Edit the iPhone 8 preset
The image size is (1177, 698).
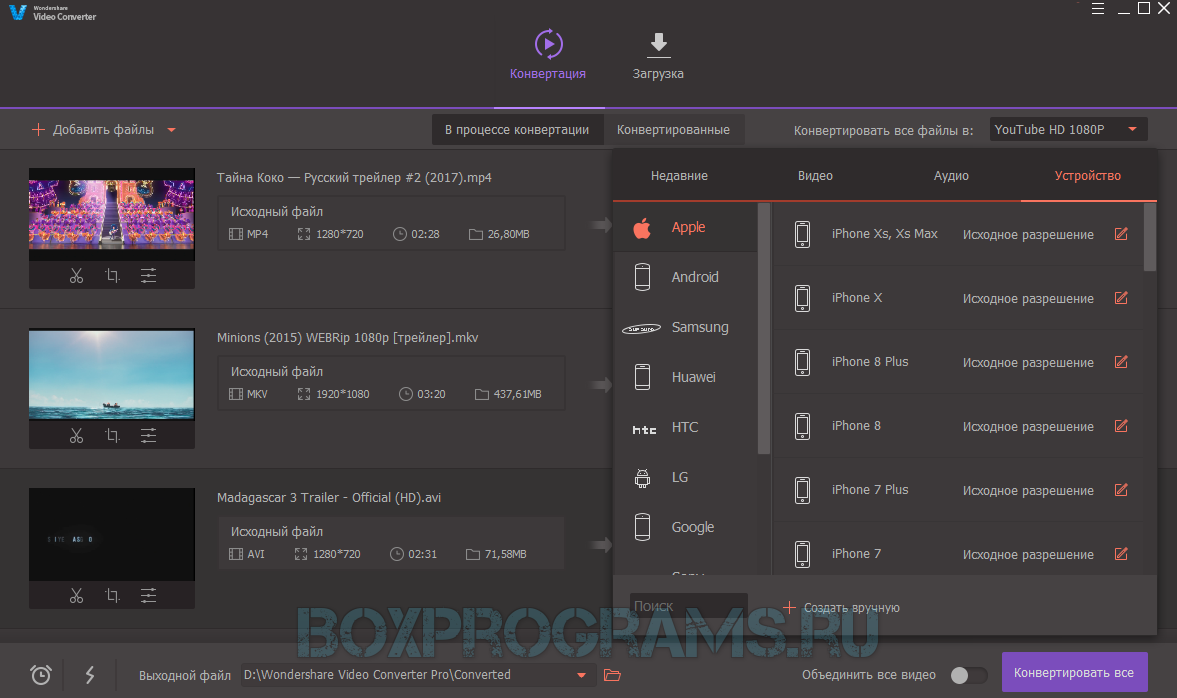[1121, 426]
